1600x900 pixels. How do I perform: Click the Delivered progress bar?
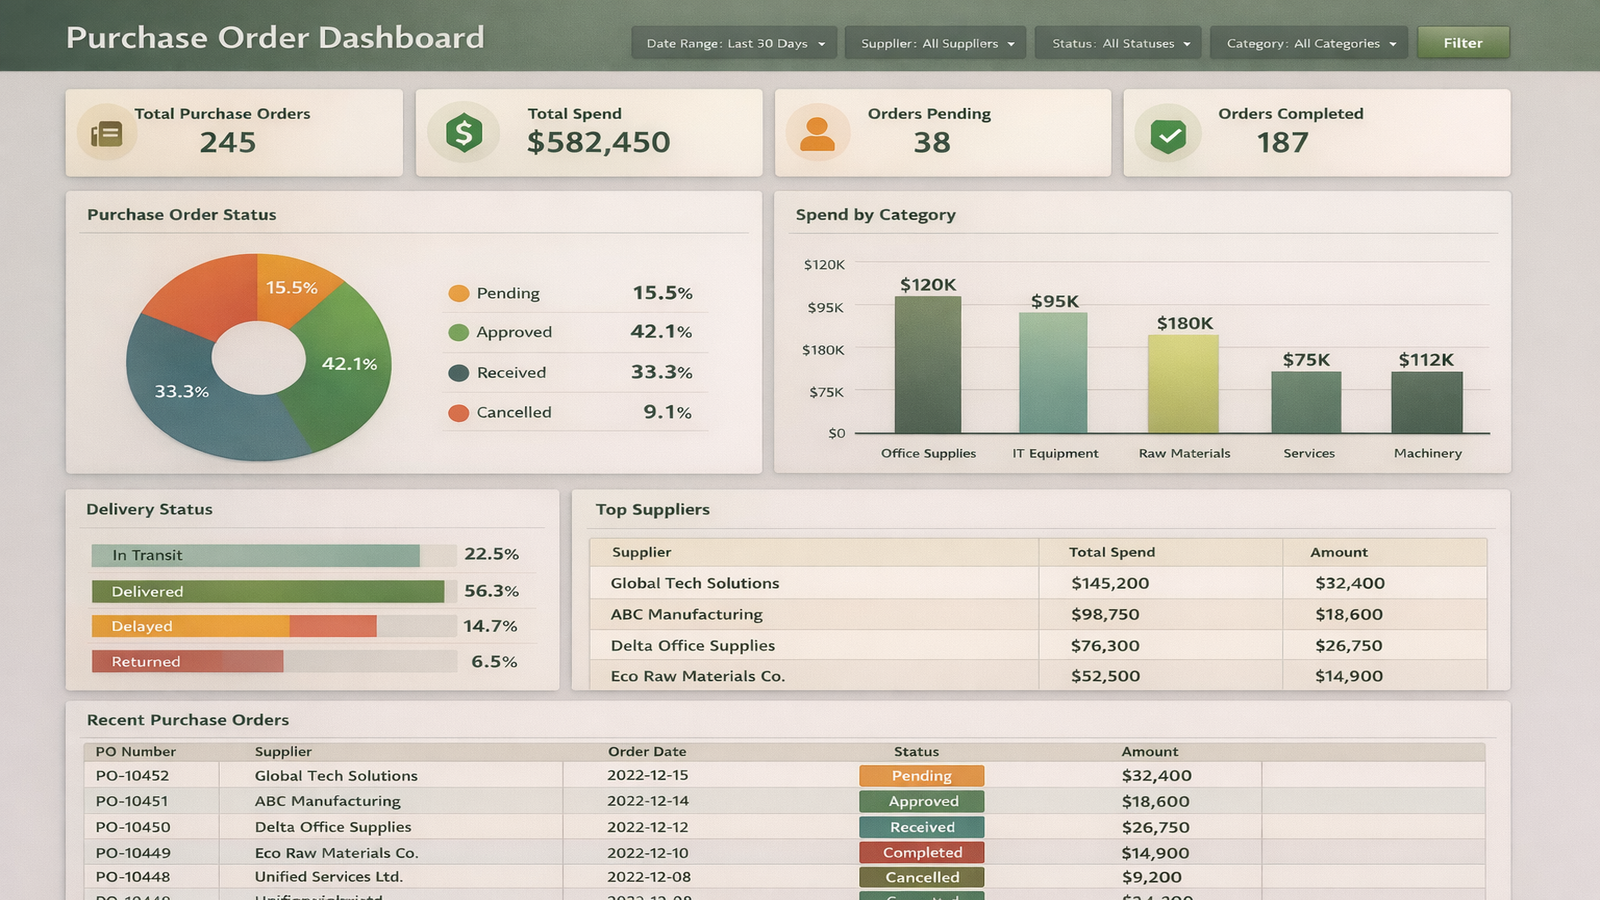(268, 591)
